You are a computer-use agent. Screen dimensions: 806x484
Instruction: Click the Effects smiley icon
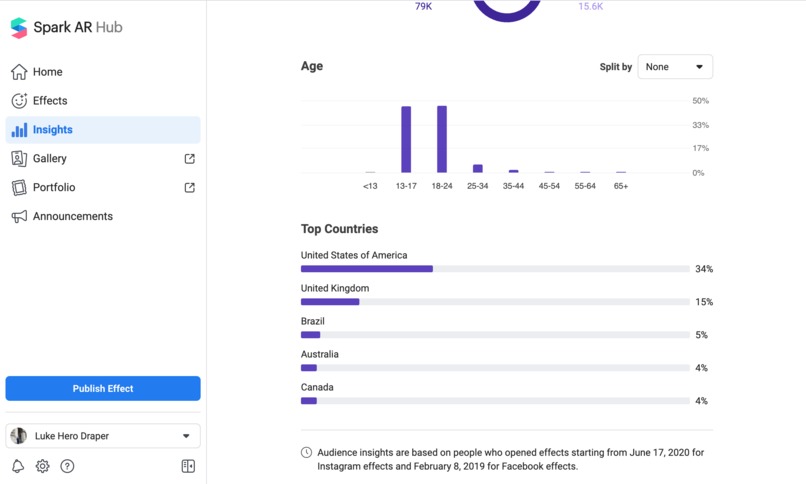(x=19, y=101)
